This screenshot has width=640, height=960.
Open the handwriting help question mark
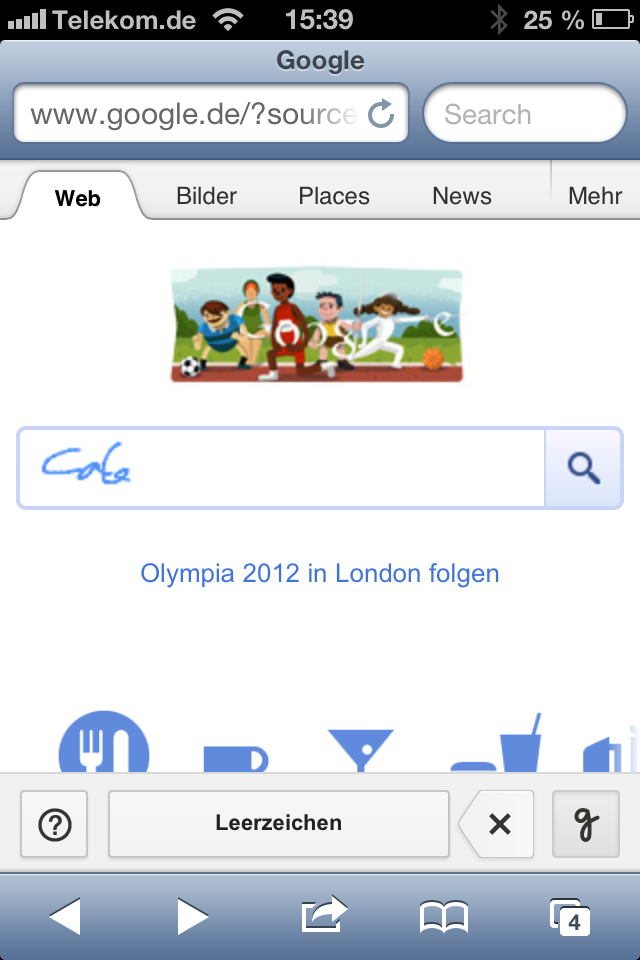pyautogui.click(x=54, y=824)
